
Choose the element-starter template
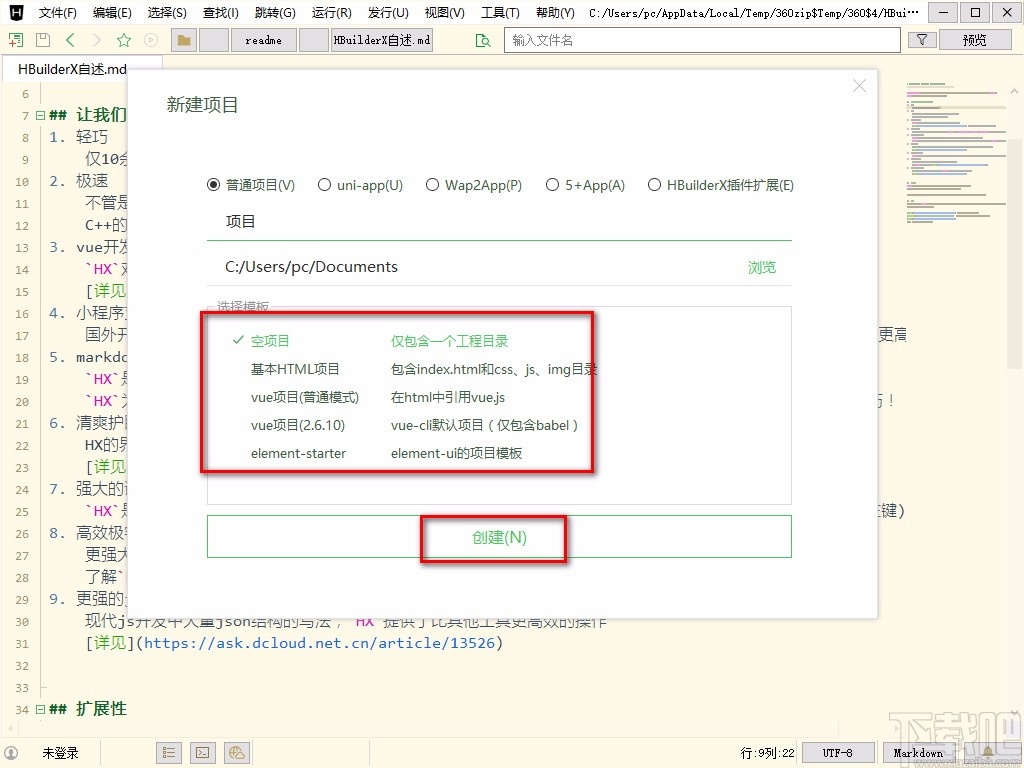[298, 453]
